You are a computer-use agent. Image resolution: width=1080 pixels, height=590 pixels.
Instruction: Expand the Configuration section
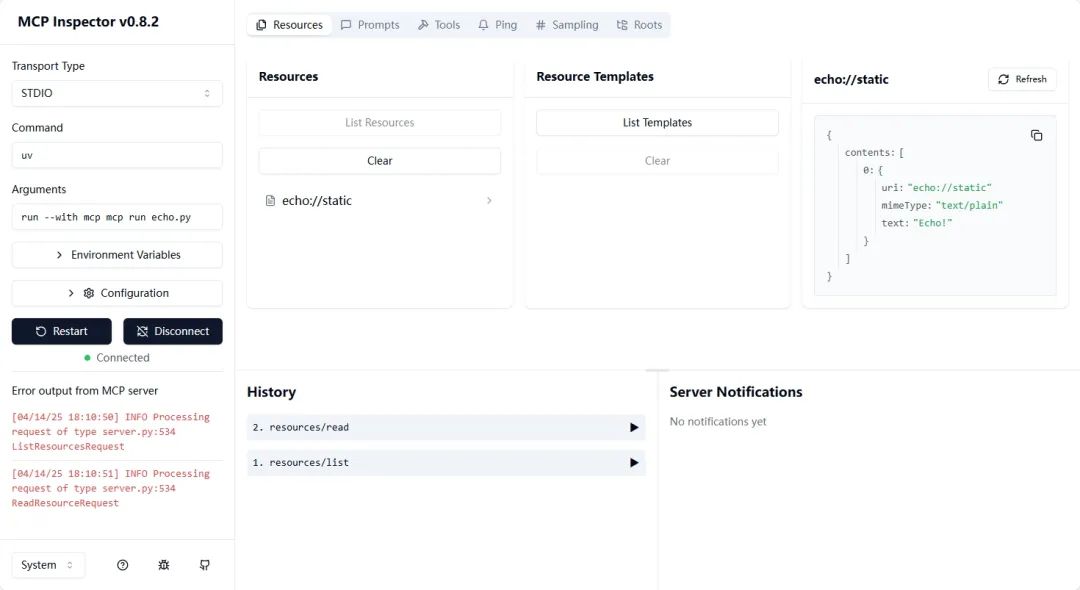click(x=117, y=293)
